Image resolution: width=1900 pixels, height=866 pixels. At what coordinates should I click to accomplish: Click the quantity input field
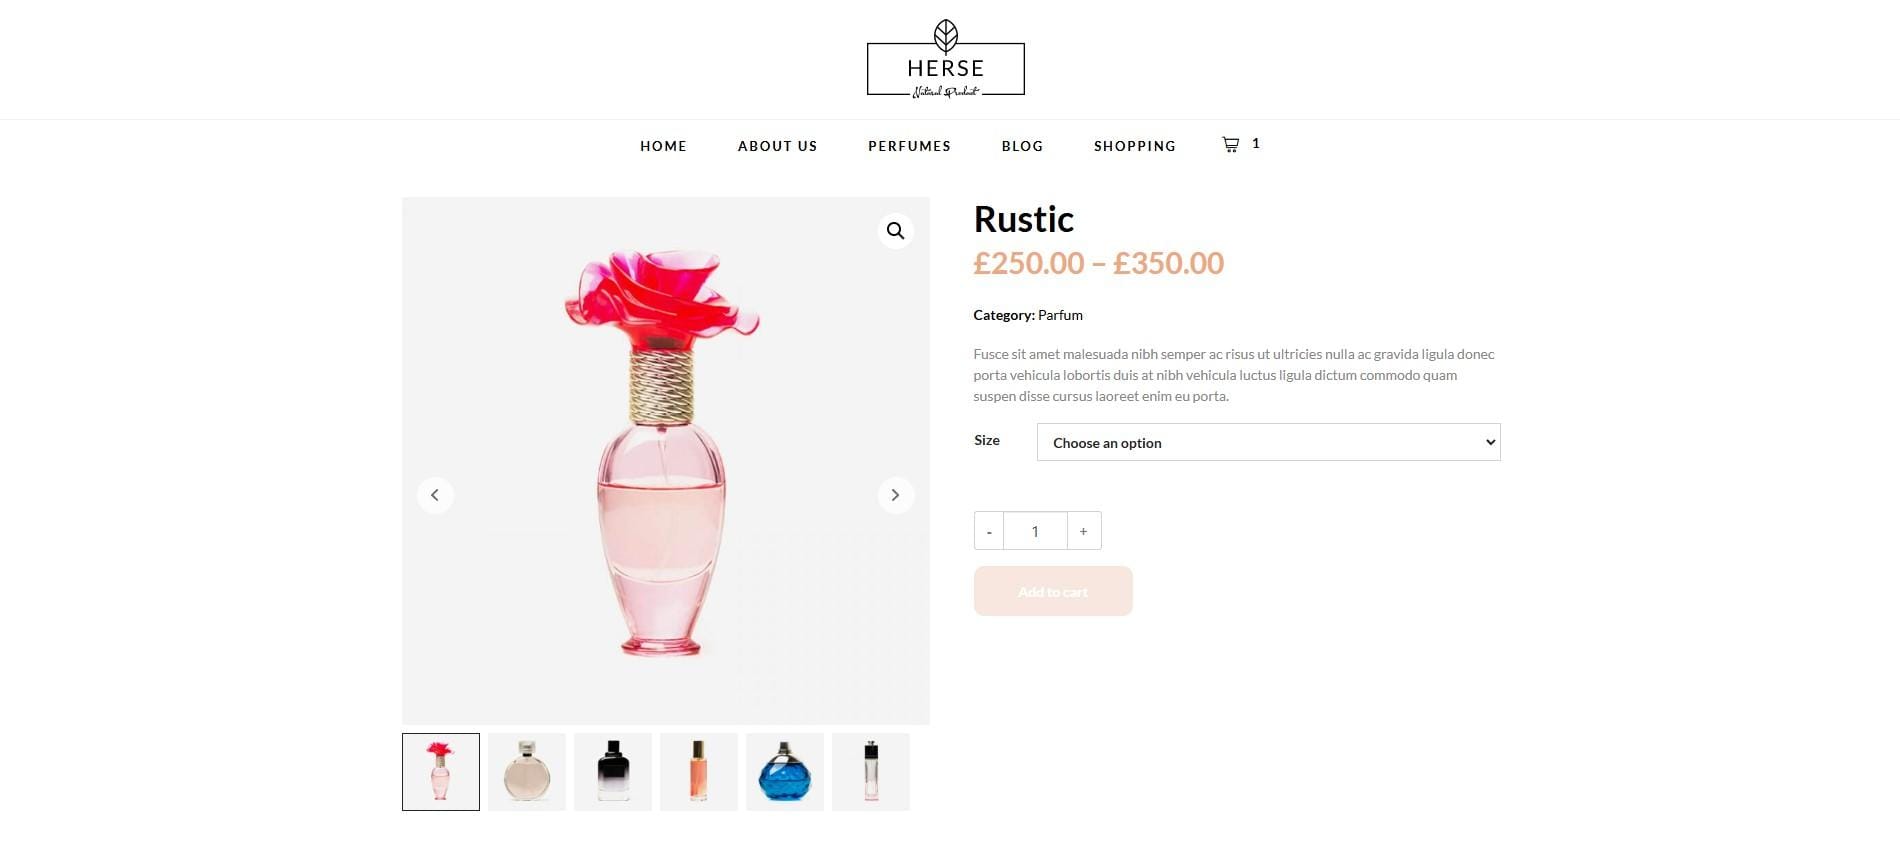click(1035, 531)
